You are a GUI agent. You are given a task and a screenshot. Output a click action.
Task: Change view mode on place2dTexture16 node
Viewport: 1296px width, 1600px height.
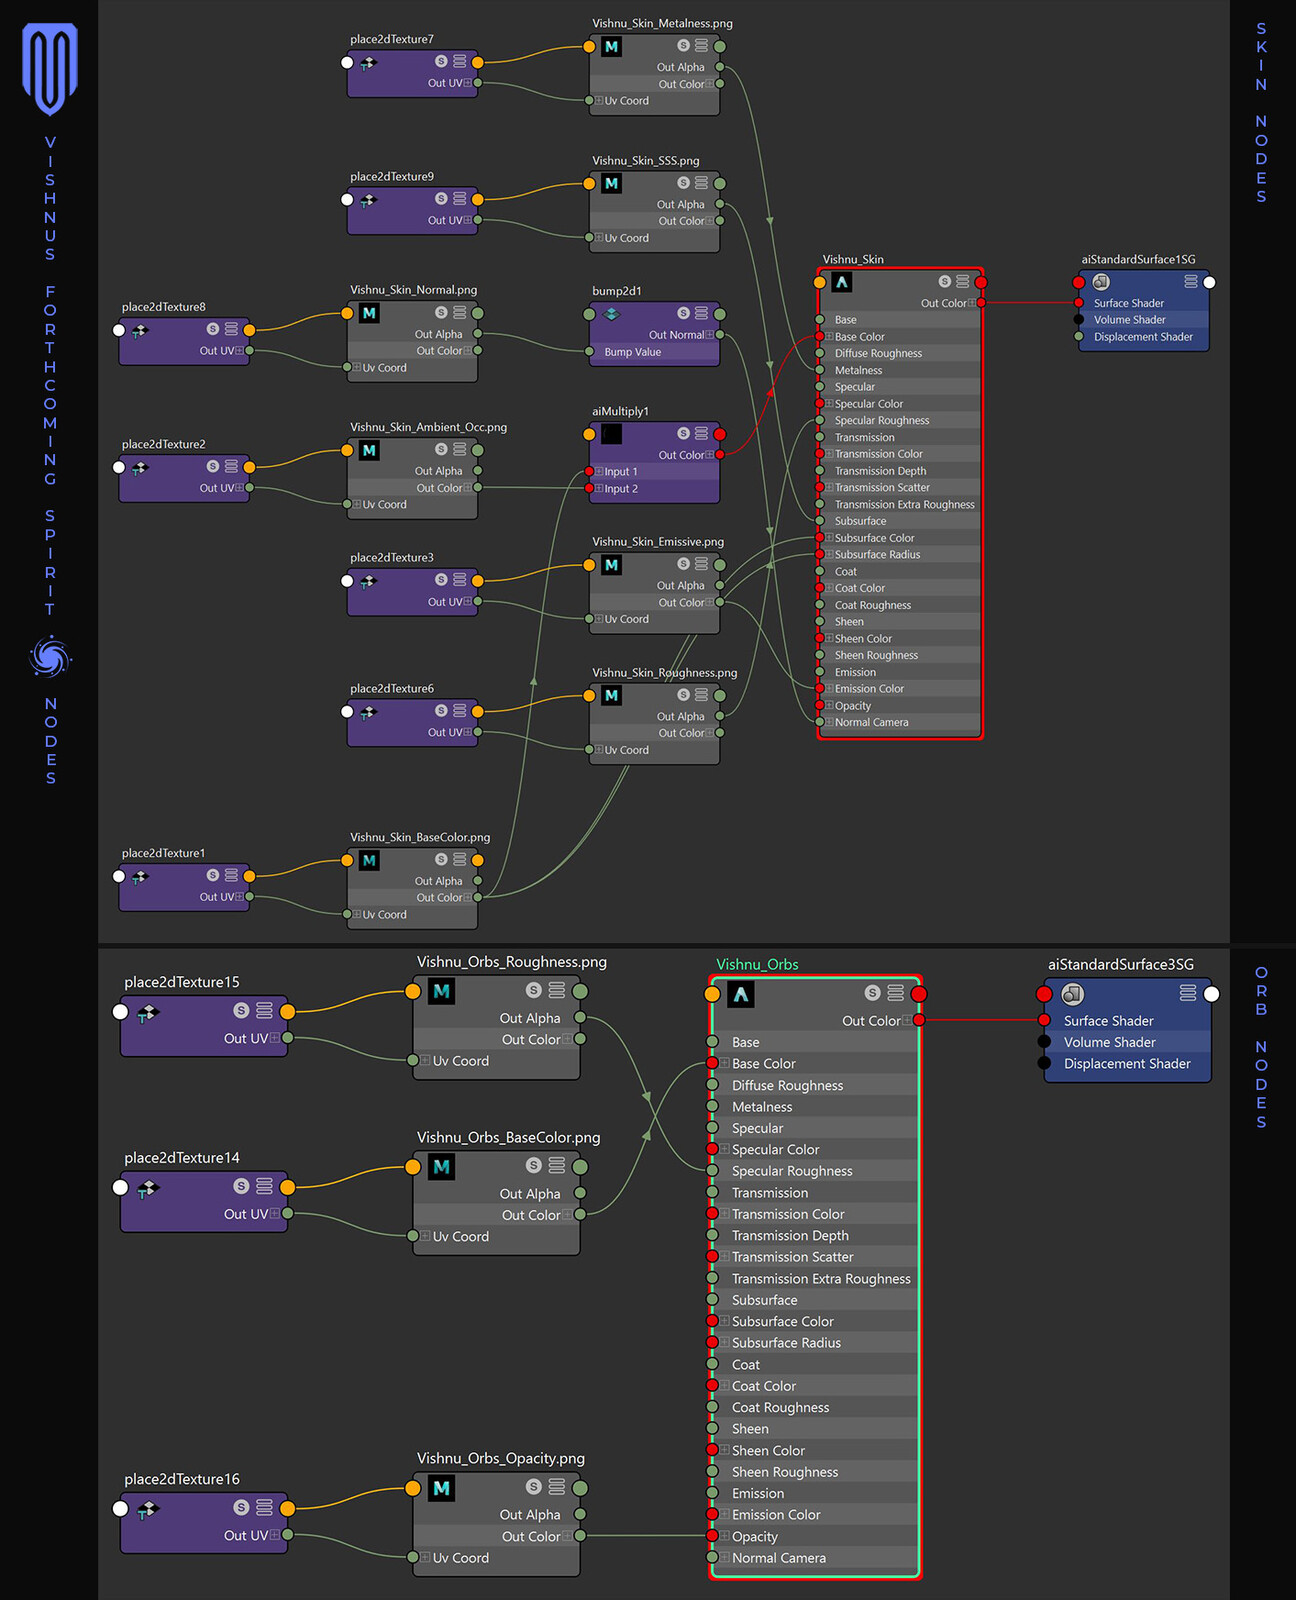point(264,1507)
